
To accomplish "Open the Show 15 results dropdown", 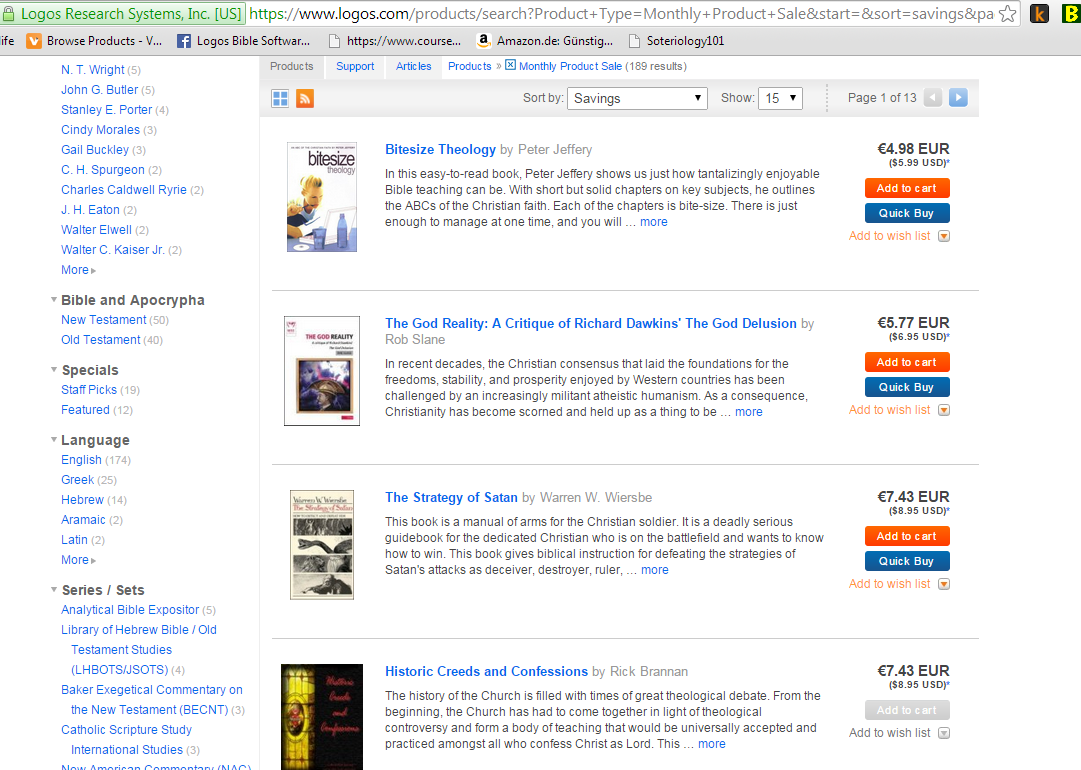I will [x=780, y=98].
